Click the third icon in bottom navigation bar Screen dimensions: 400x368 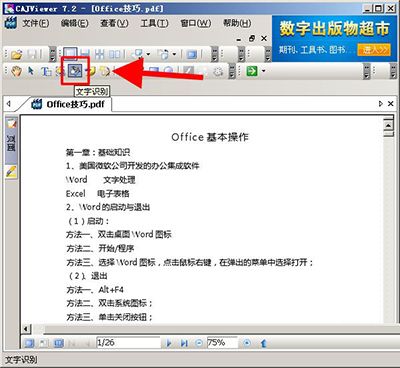[x=59, y=343]
